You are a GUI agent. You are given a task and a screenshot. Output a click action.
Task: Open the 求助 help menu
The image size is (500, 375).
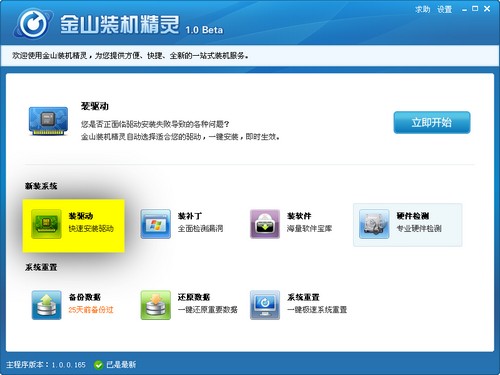coord(422,9)
